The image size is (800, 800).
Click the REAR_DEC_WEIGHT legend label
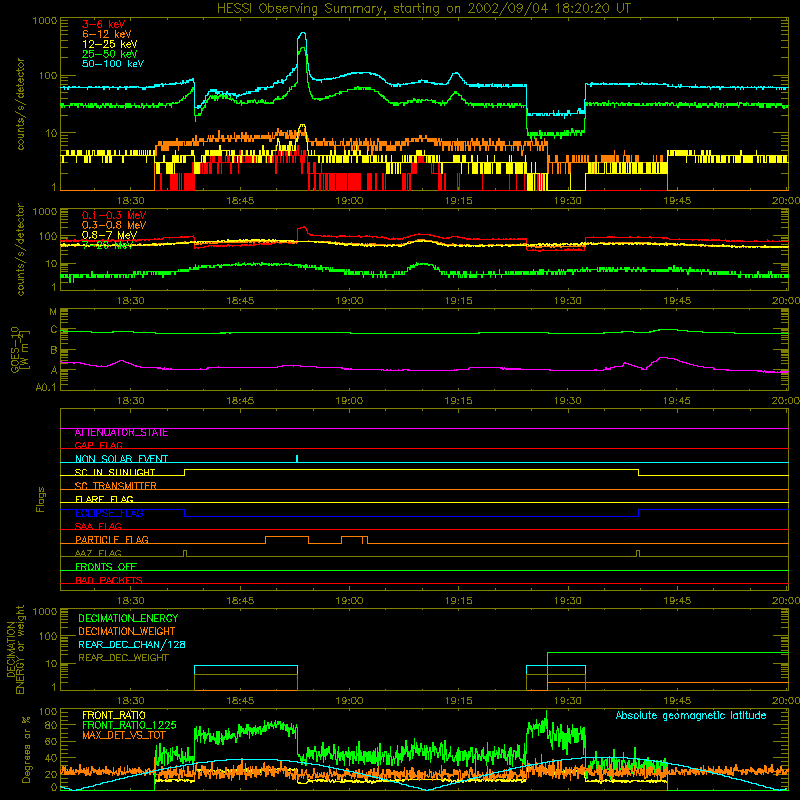[x=123, y=658]
